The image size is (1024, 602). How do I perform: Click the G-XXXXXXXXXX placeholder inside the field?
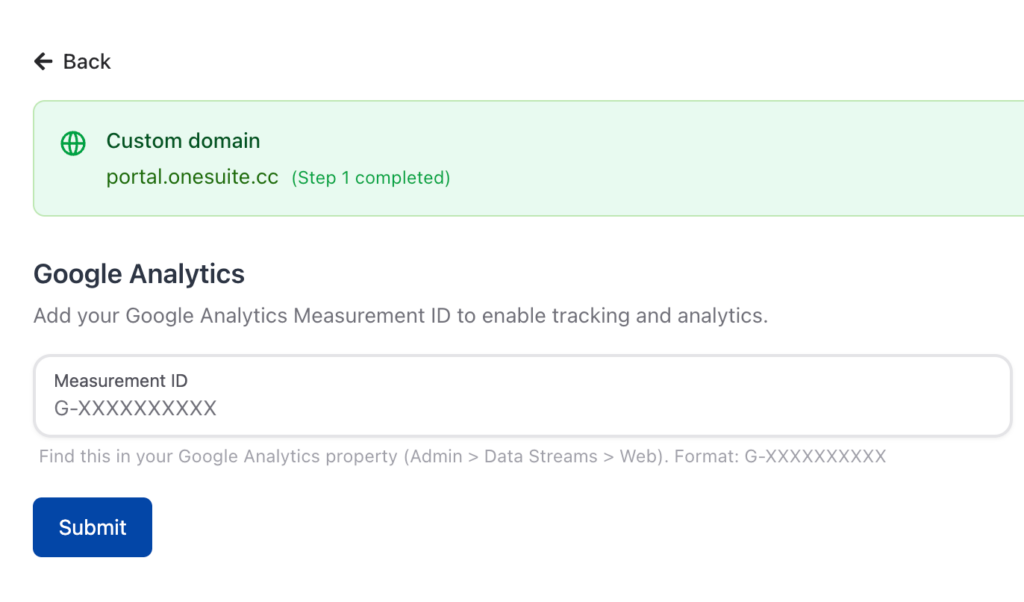135,408
